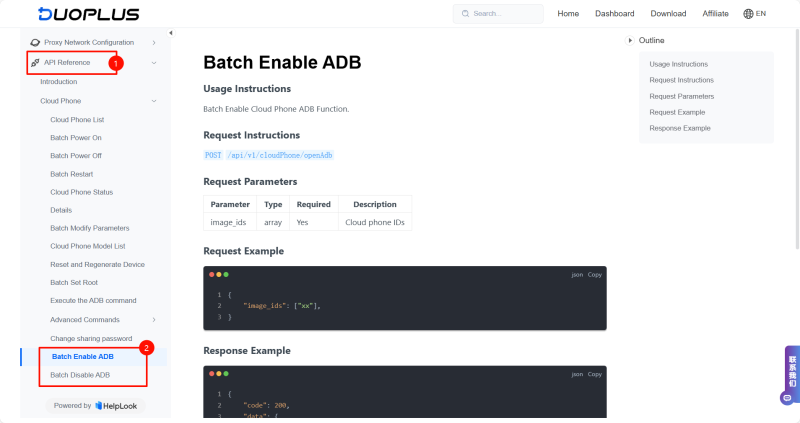Open the Affiliate nav link
Screen dimensions: 800x423
[715, 14]
